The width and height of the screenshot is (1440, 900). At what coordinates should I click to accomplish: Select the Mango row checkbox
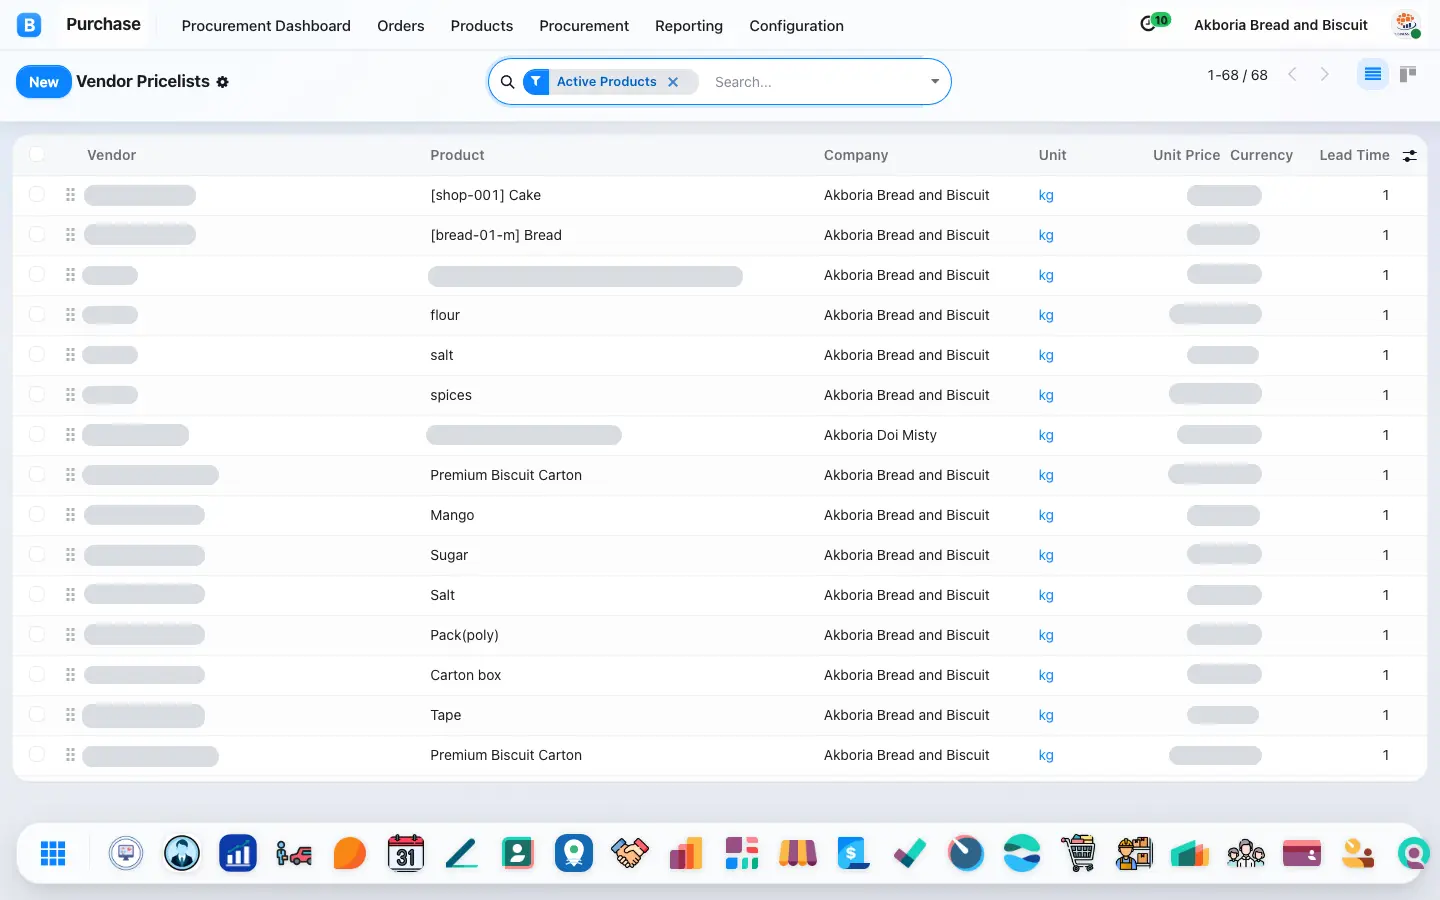tap(37, 514)
